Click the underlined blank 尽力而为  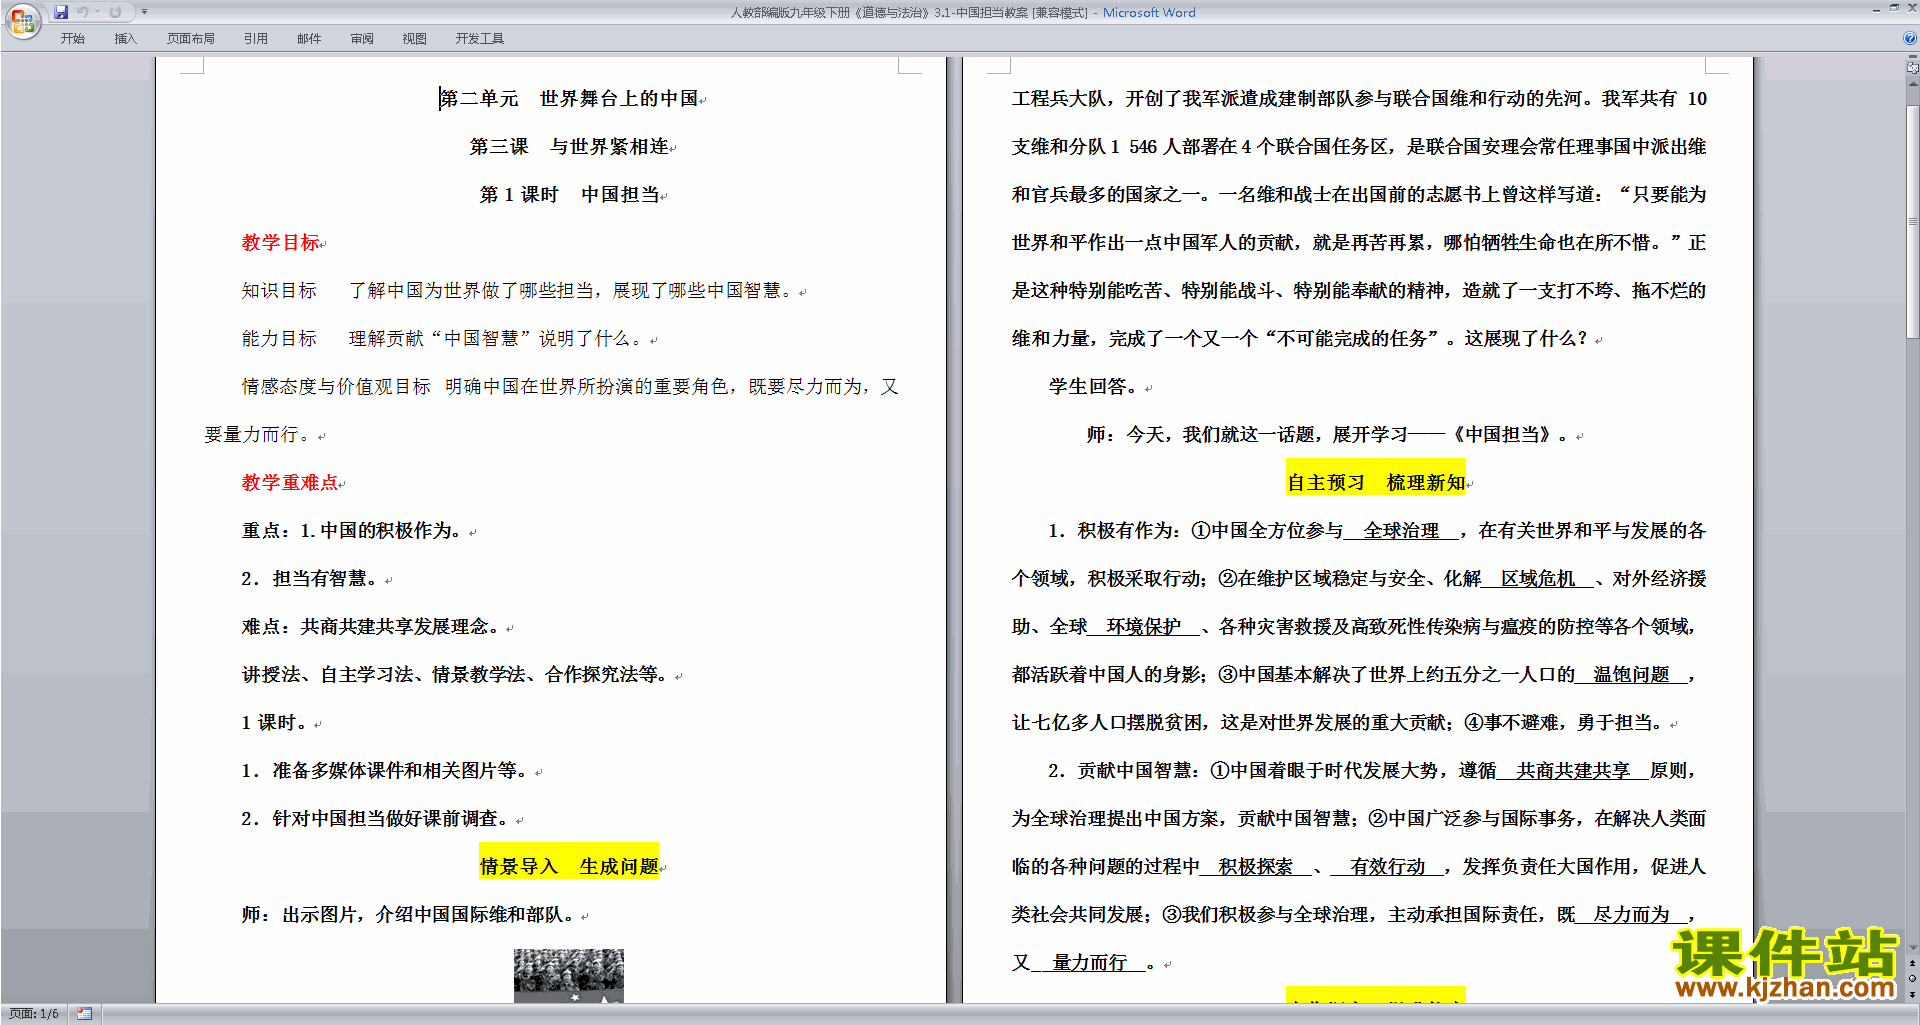[1632, 915]
